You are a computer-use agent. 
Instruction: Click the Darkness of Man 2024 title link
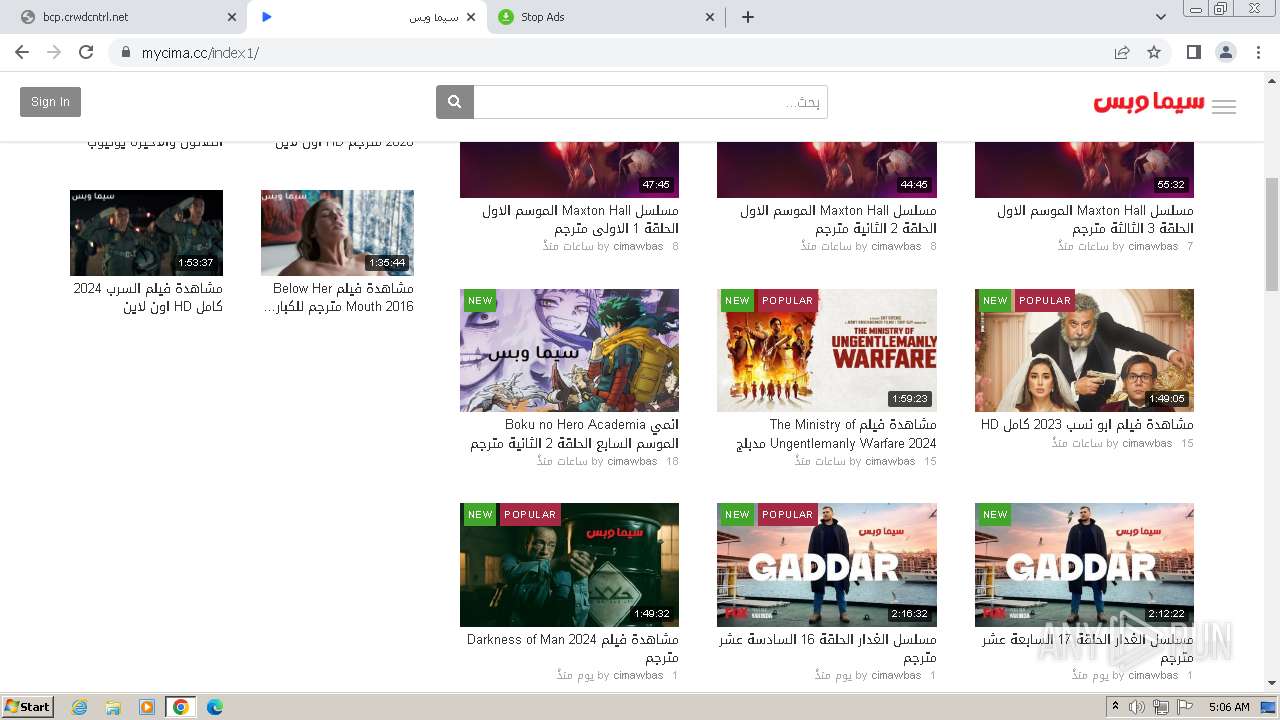[573, 649]
